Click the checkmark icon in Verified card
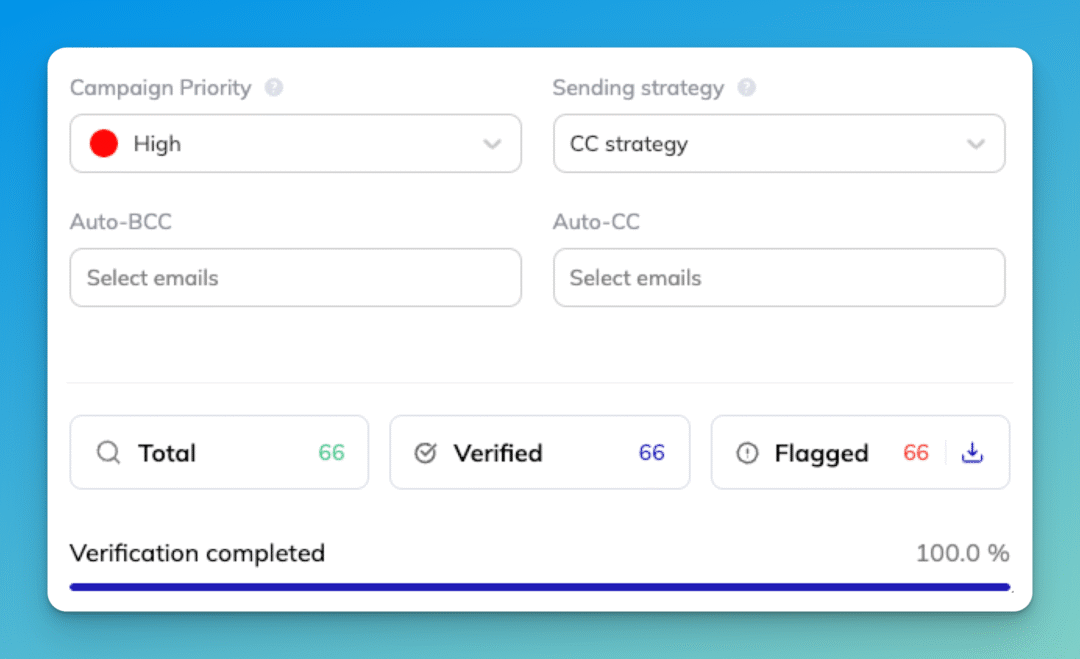1080x659 pixels. (x=425, y=453)
